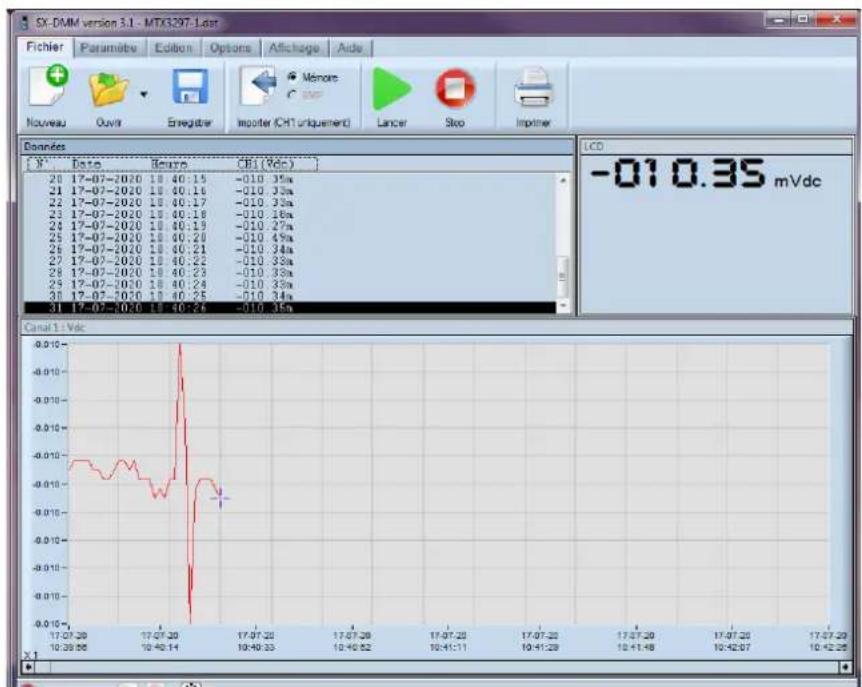Screen dimensions: 862x687
Task: Save data using the Enregistrer floppy icon
Action: tap(190, 86)
